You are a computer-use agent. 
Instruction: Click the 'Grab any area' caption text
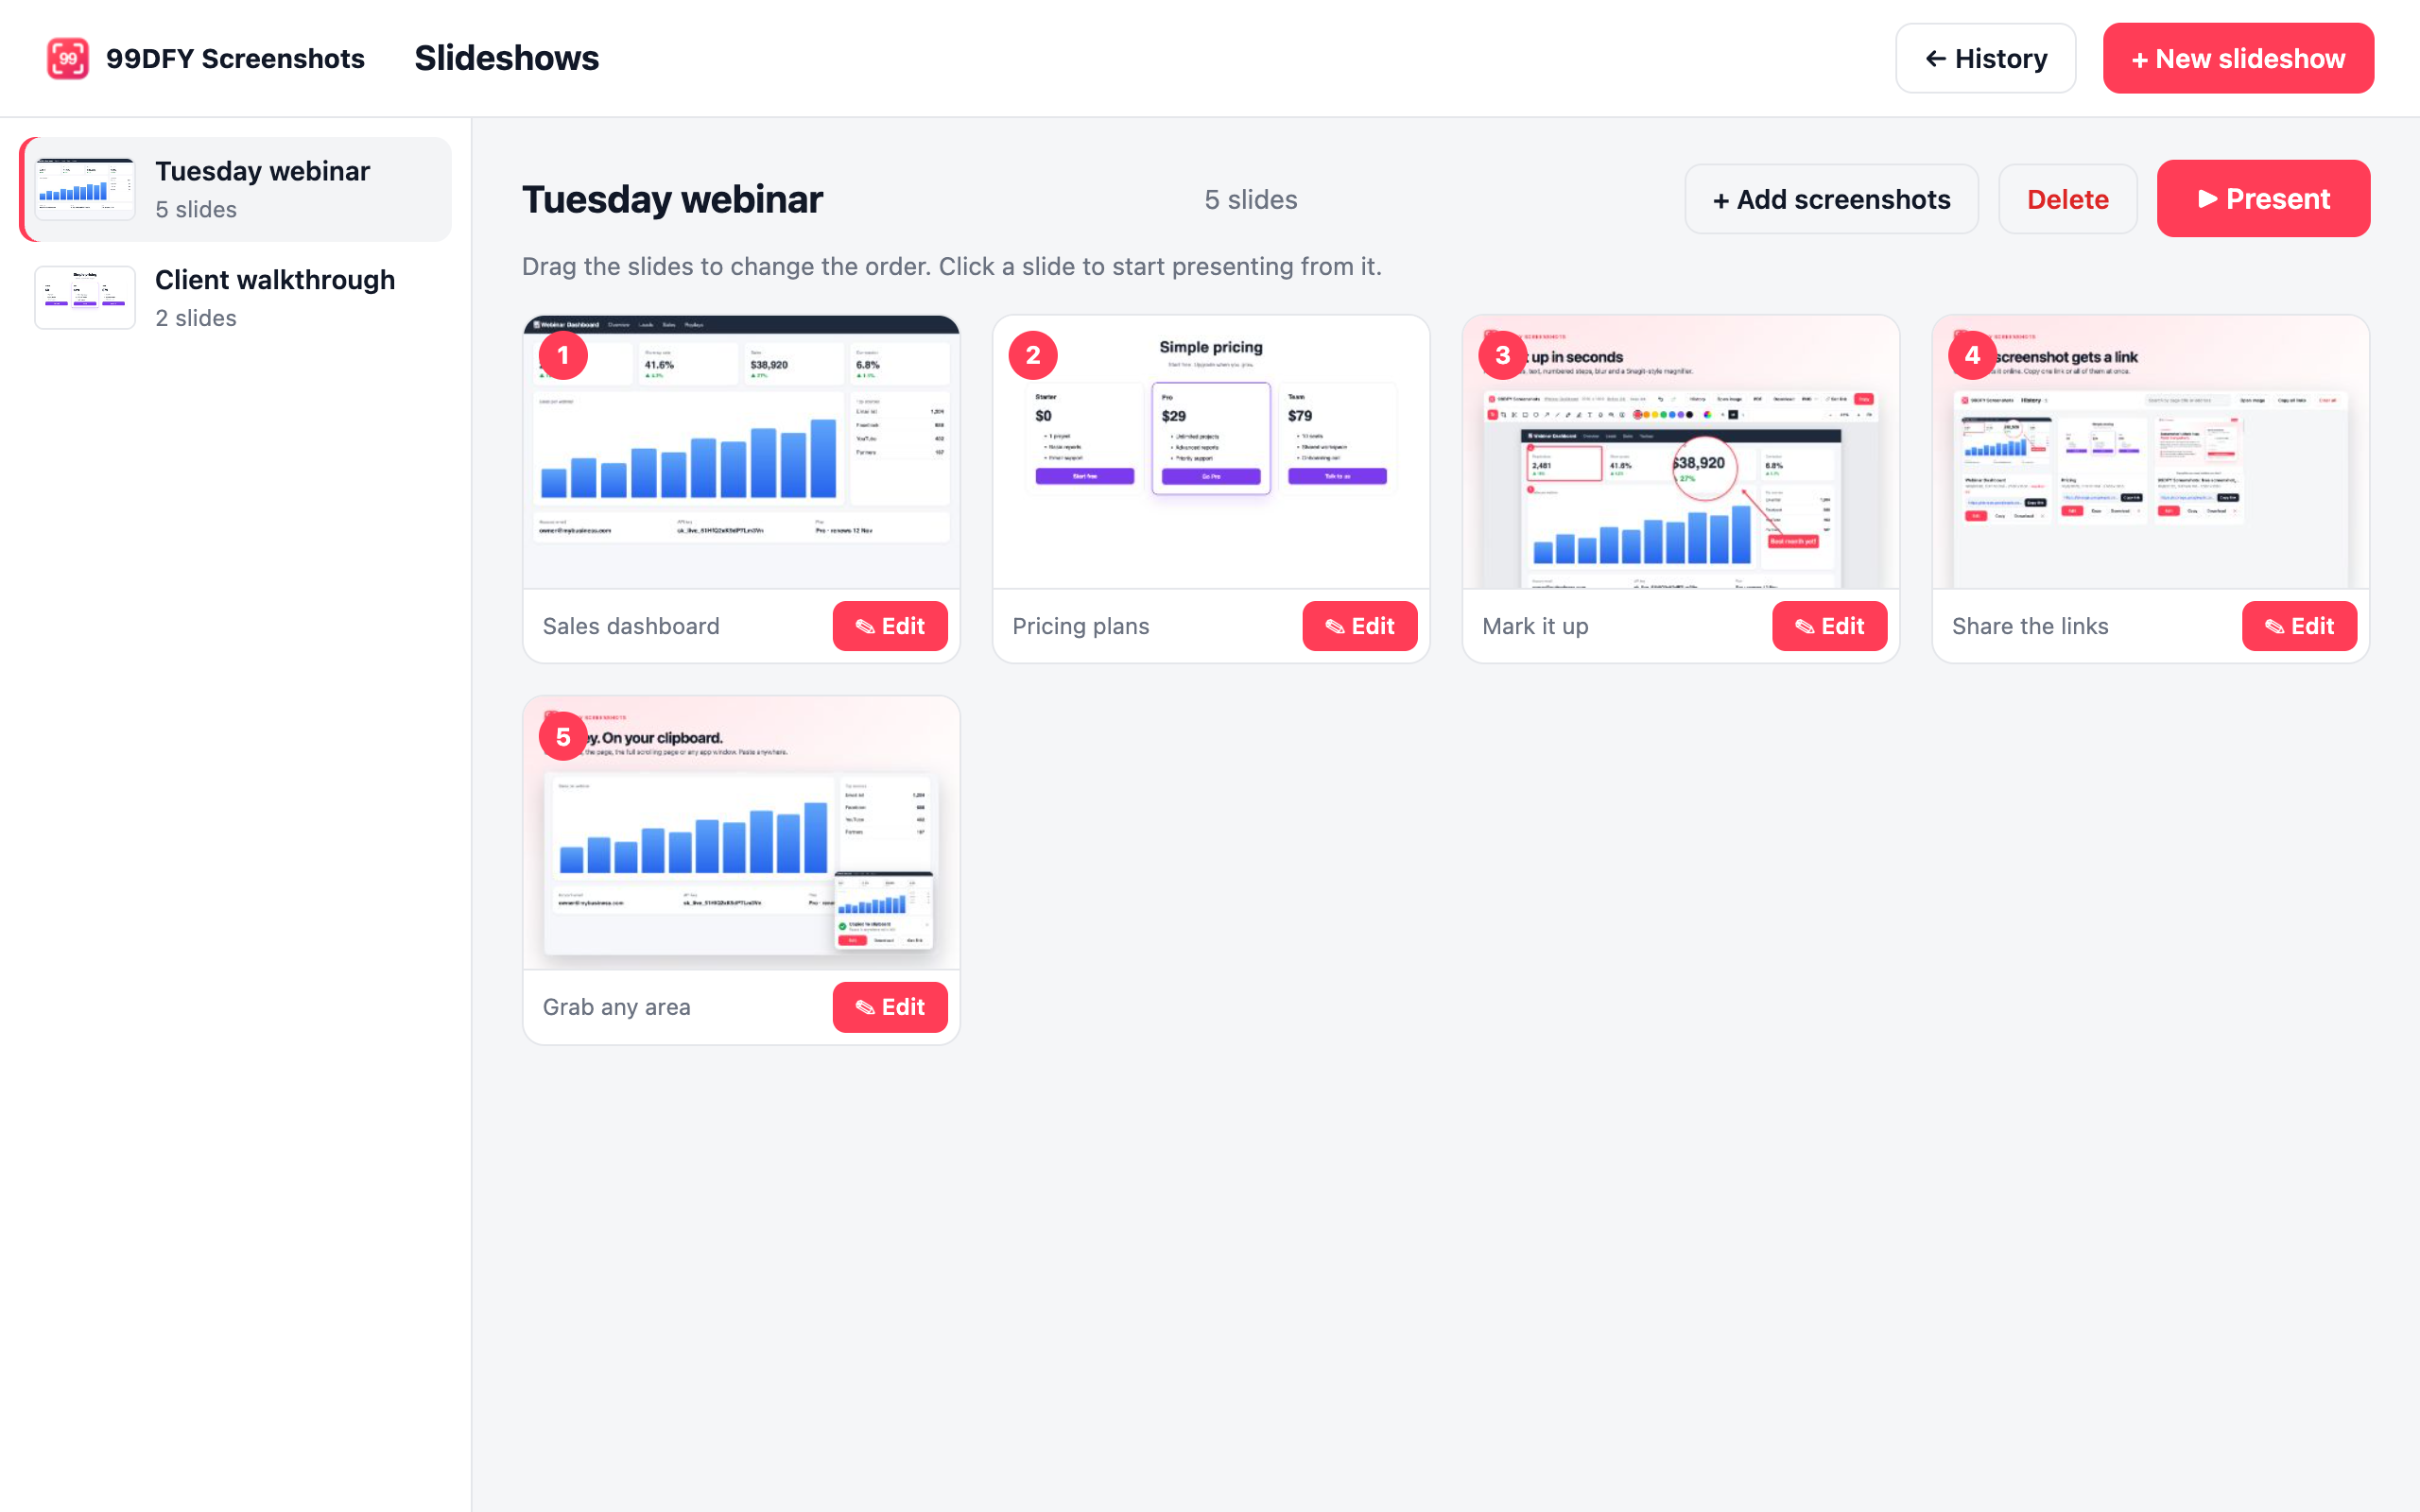616,1007
